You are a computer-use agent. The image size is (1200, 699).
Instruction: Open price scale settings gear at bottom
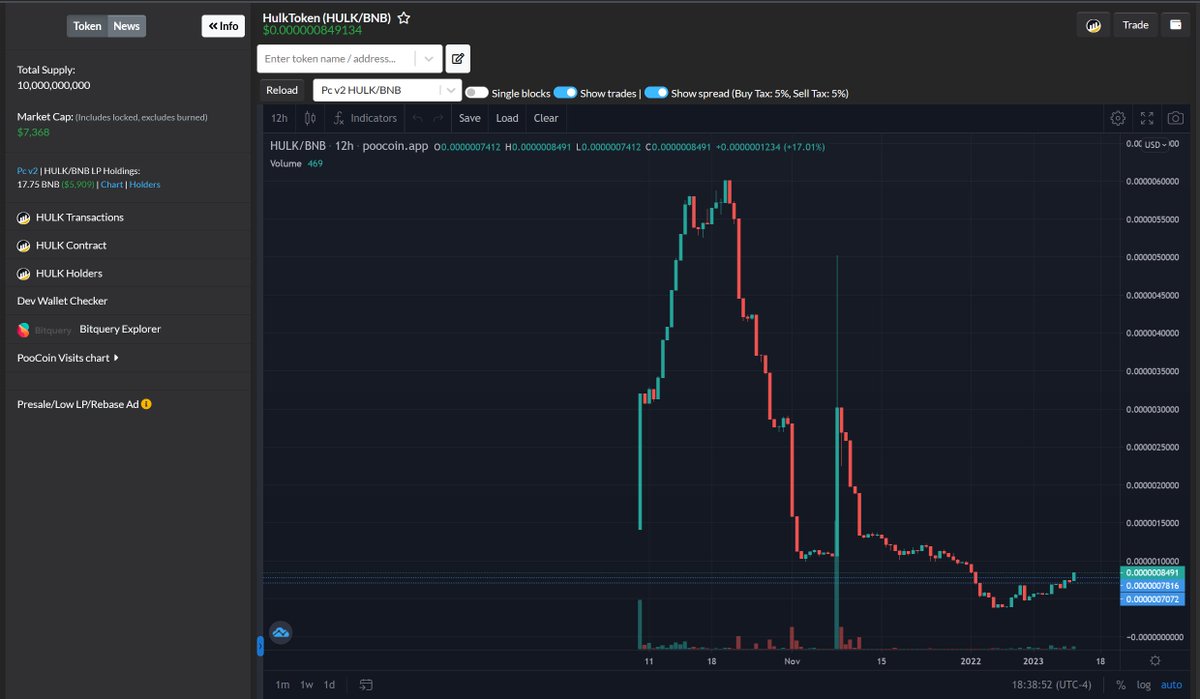pos(1155,661)
